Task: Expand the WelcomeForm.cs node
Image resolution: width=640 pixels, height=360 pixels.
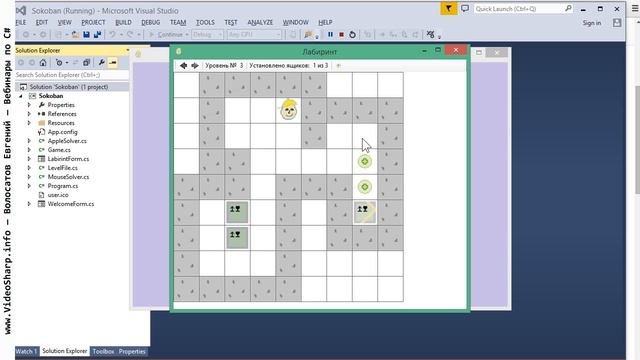Action: [x=29, y=204]
